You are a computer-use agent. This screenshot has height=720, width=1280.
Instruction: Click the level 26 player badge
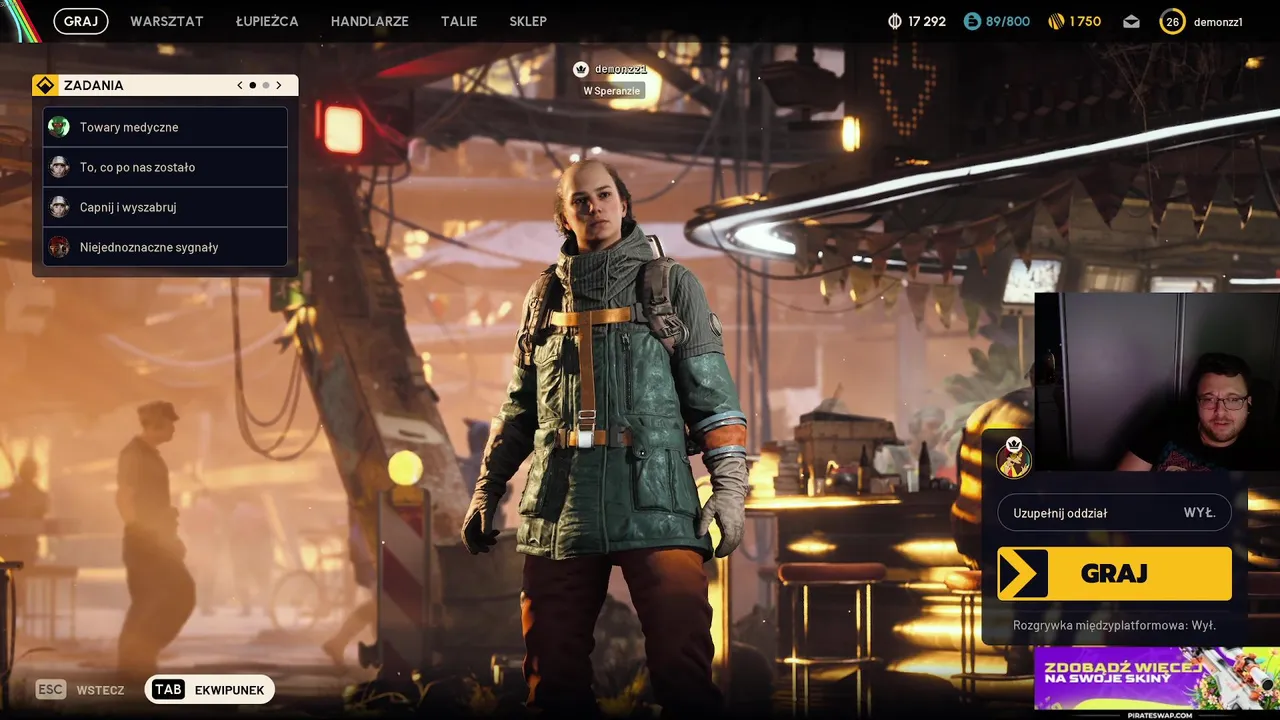[x=1172, y=21]
